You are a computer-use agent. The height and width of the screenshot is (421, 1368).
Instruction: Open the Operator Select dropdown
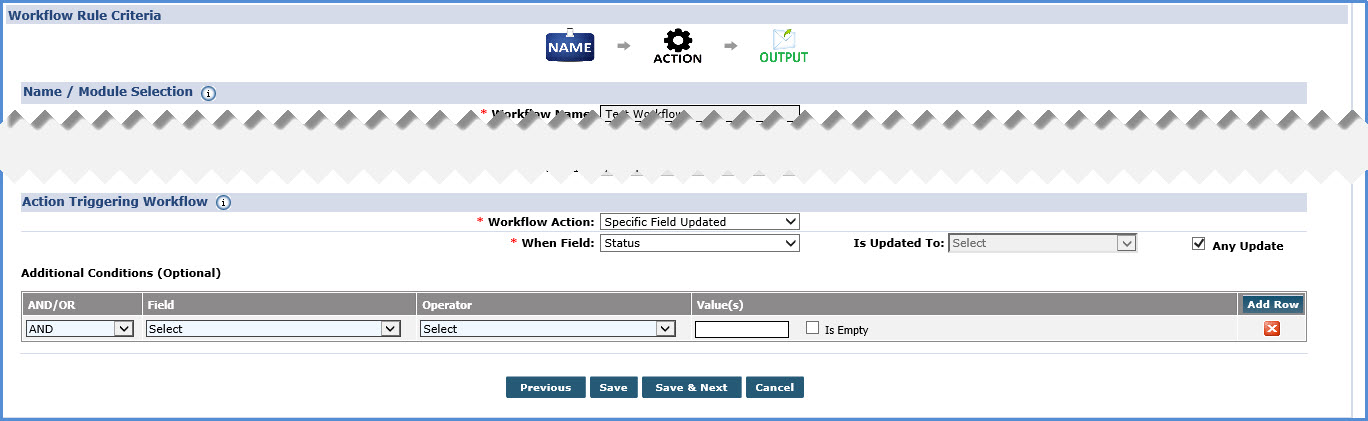point(548,328)
